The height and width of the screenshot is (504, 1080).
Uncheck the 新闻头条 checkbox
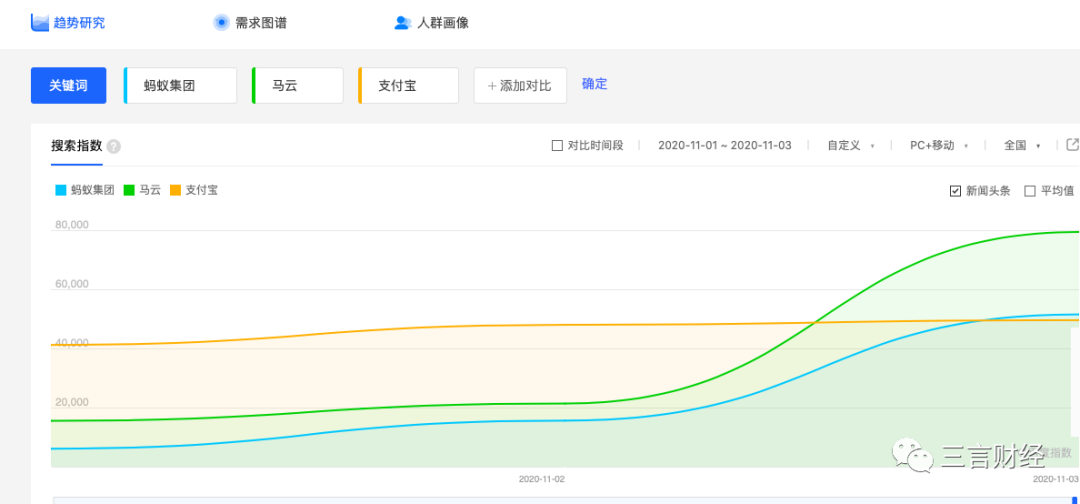pos(955,191)
